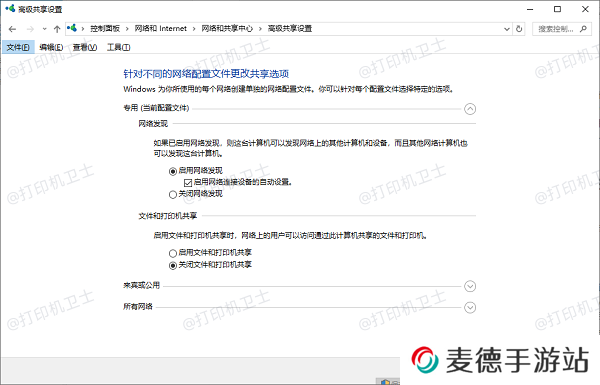Go up one level with up arrow
Image resolution: width=600 pixels, height=385 pixels.
click(57, 29)
